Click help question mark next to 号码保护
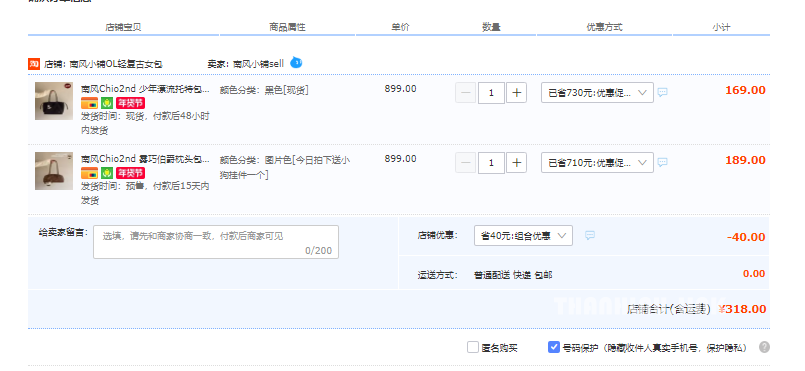 coord(764,347)
